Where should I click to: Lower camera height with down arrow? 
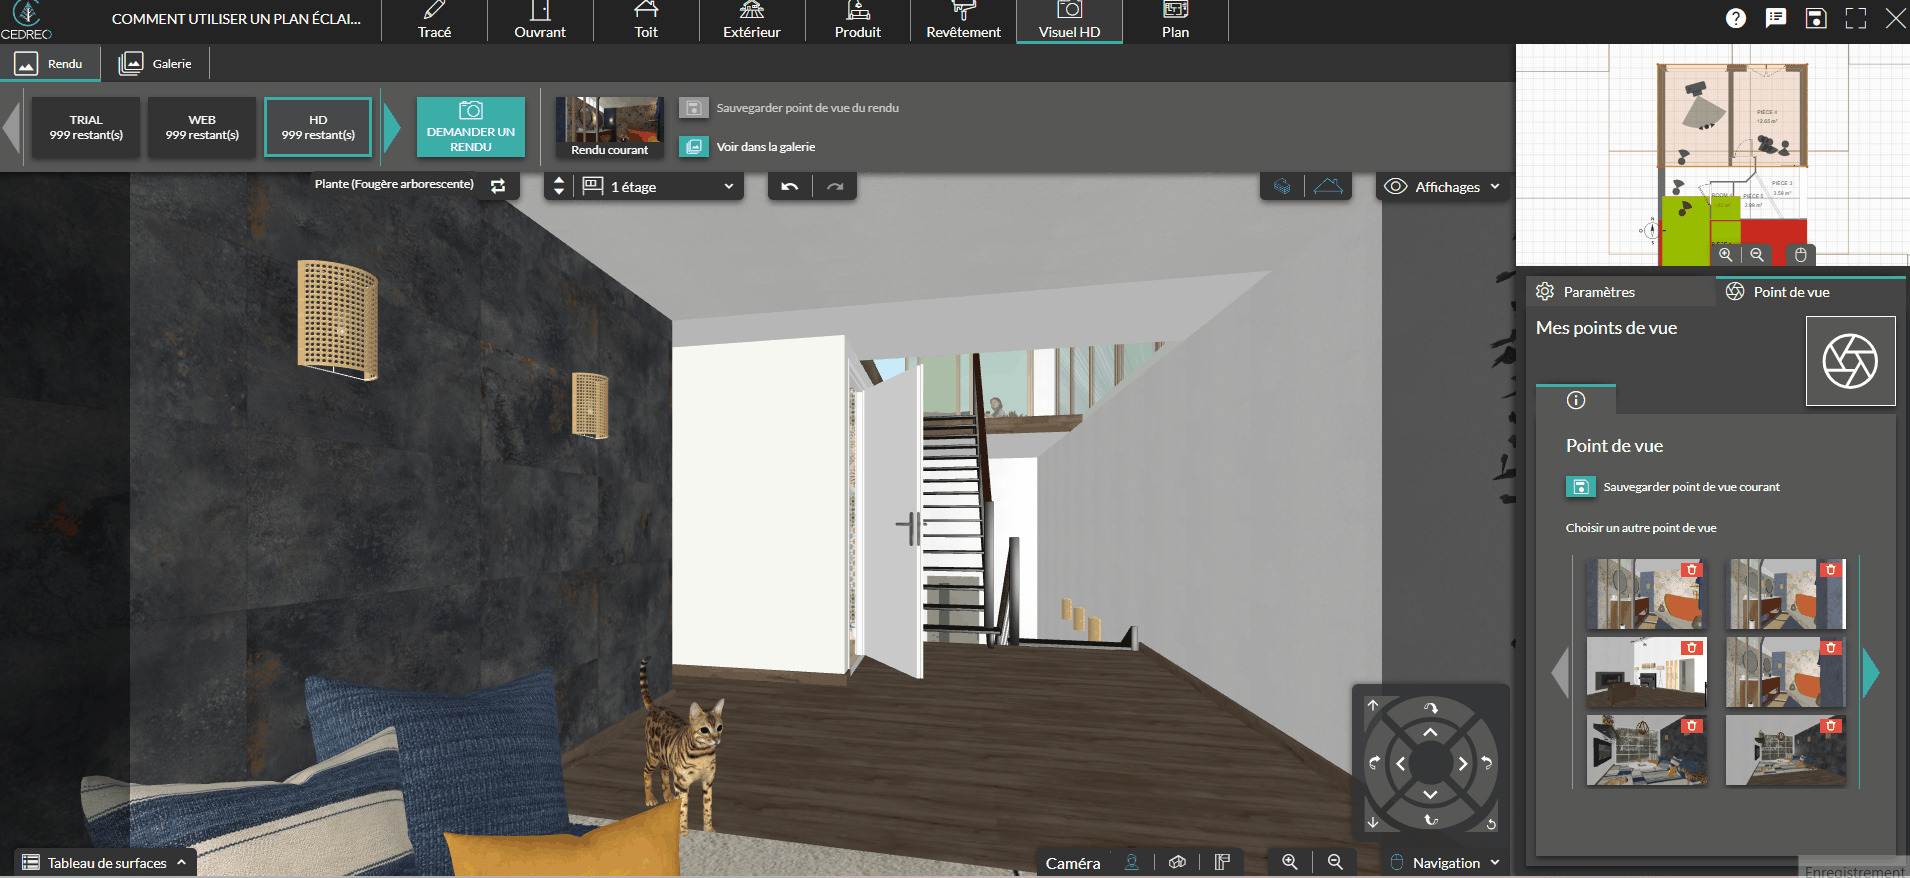[x=1373, y=822]
